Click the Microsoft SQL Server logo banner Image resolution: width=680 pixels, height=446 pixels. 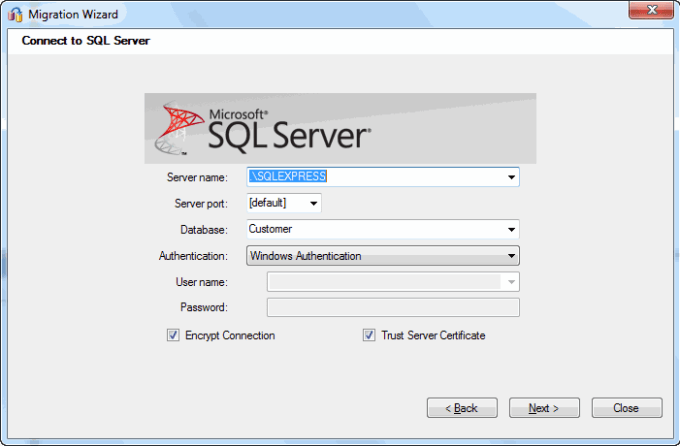click(x=340, y=128)
